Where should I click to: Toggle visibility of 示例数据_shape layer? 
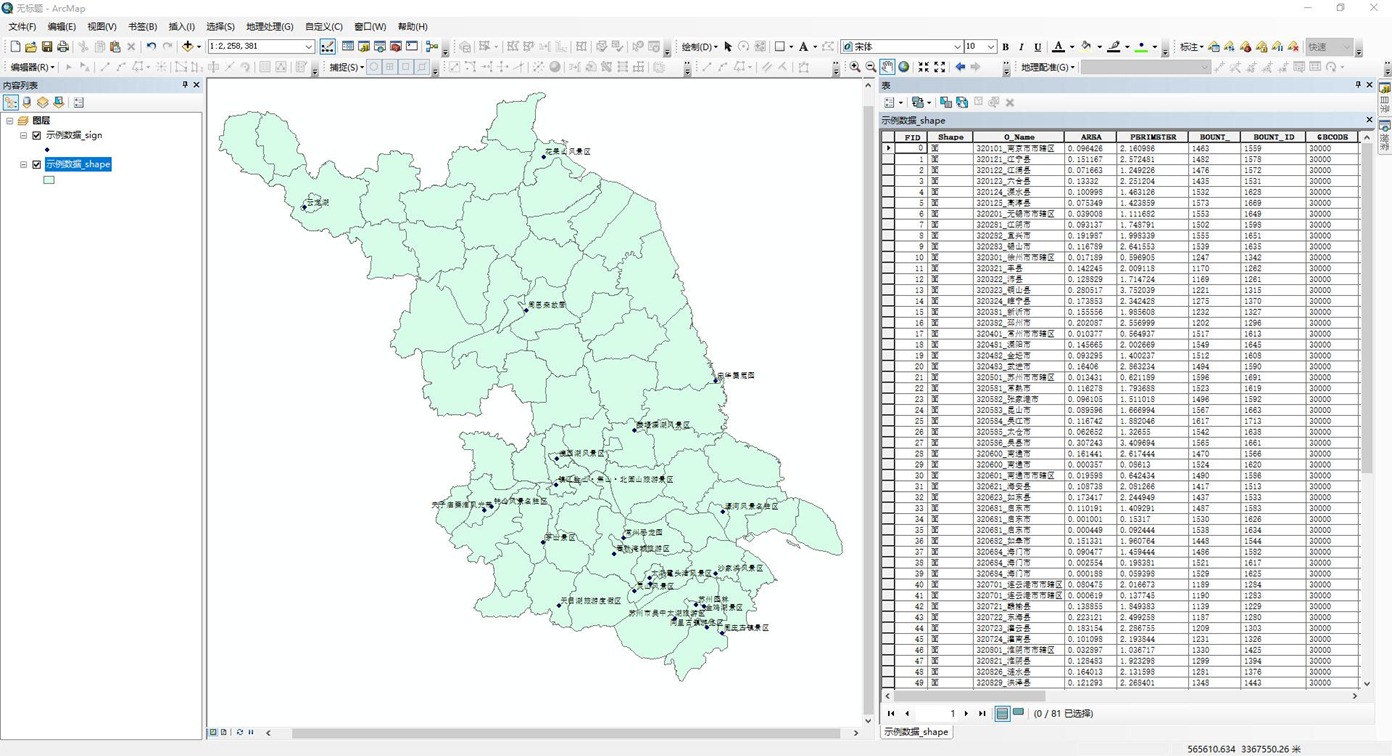(x=37, y=164)
